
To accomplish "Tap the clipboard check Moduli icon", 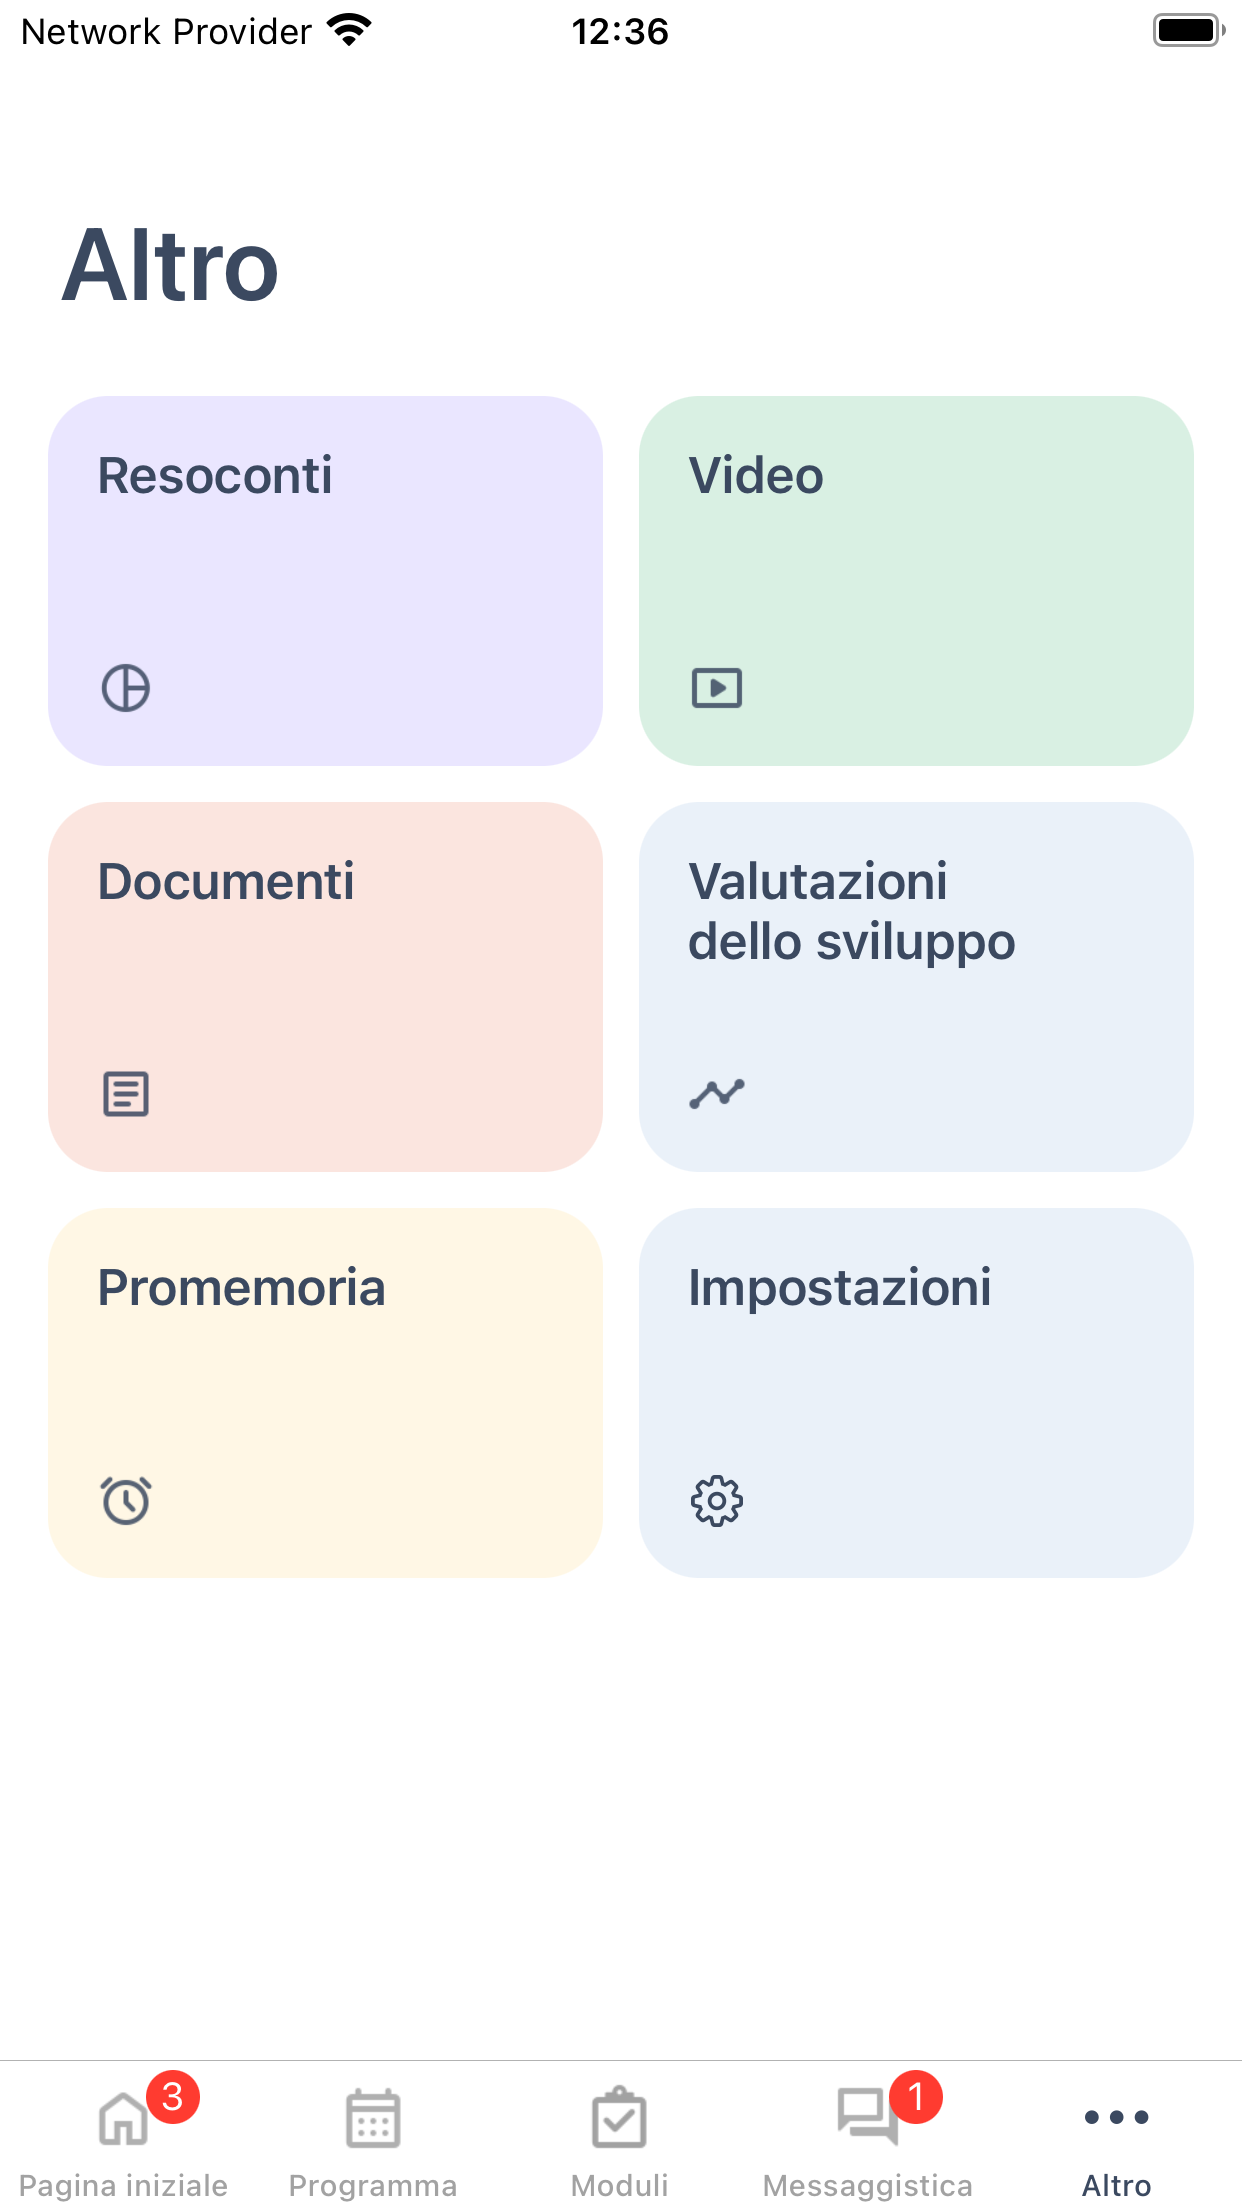I will (x=620, y=2118).
